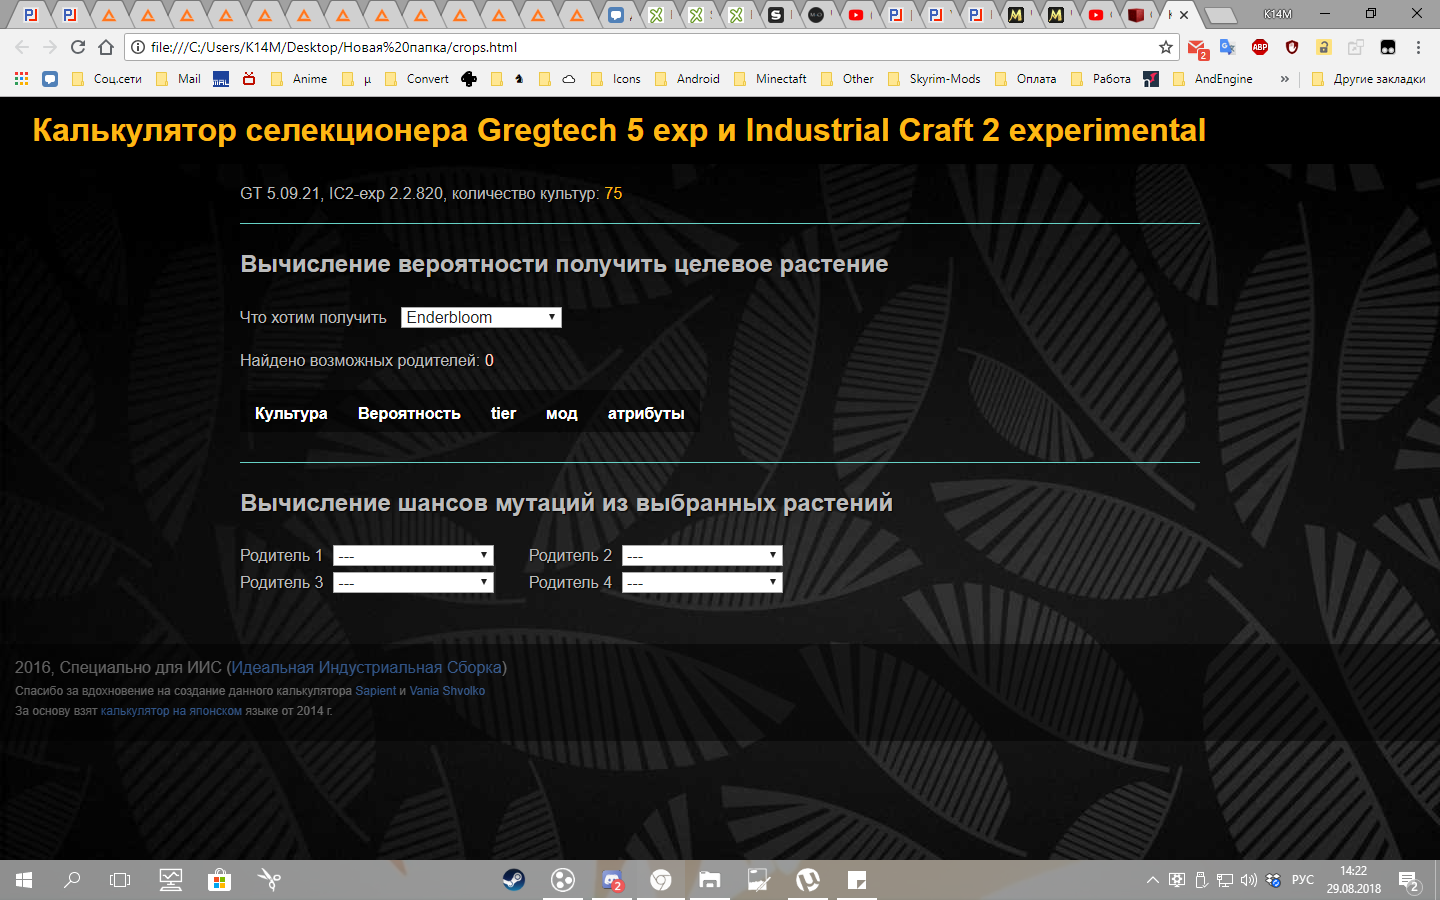1440x900 pixels.
Task: Show hidden system tray icons
Action: [1153, 880]
